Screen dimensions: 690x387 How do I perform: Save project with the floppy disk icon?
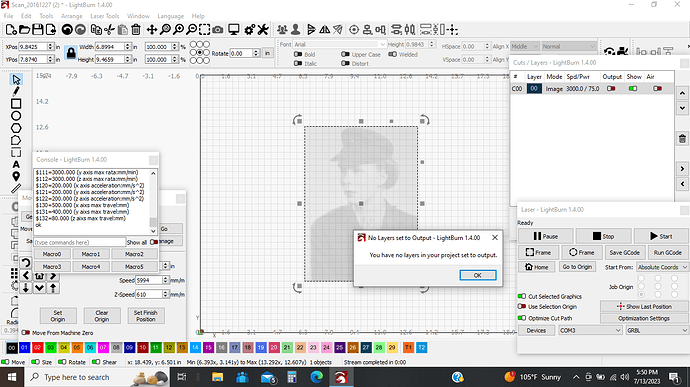click(38, 30)
